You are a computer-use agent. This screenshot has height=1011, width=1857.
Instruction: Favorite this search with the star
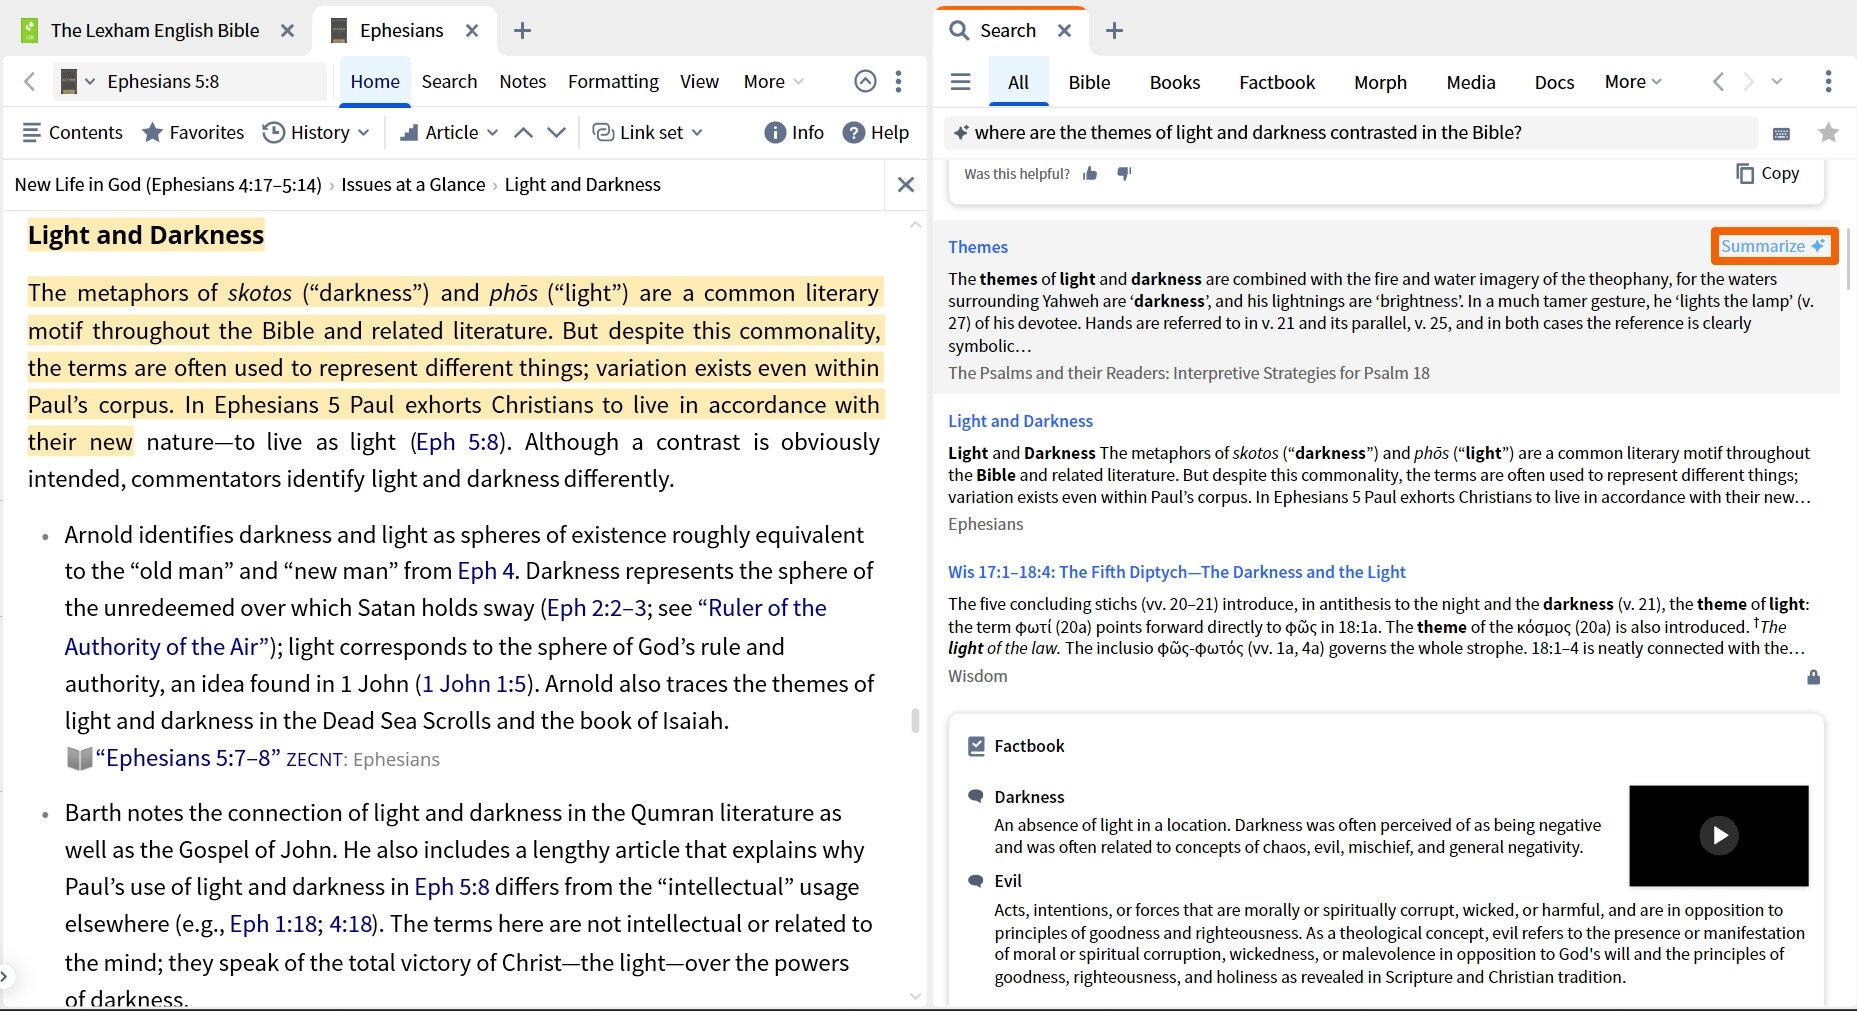point(1828,133)
